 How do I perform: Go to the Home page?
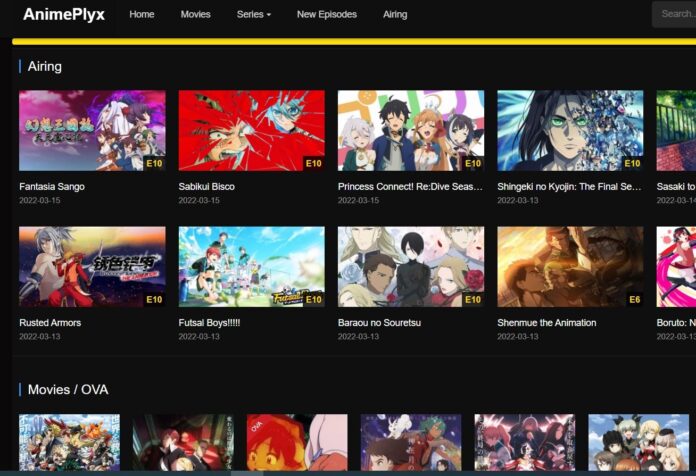point(142,14)
